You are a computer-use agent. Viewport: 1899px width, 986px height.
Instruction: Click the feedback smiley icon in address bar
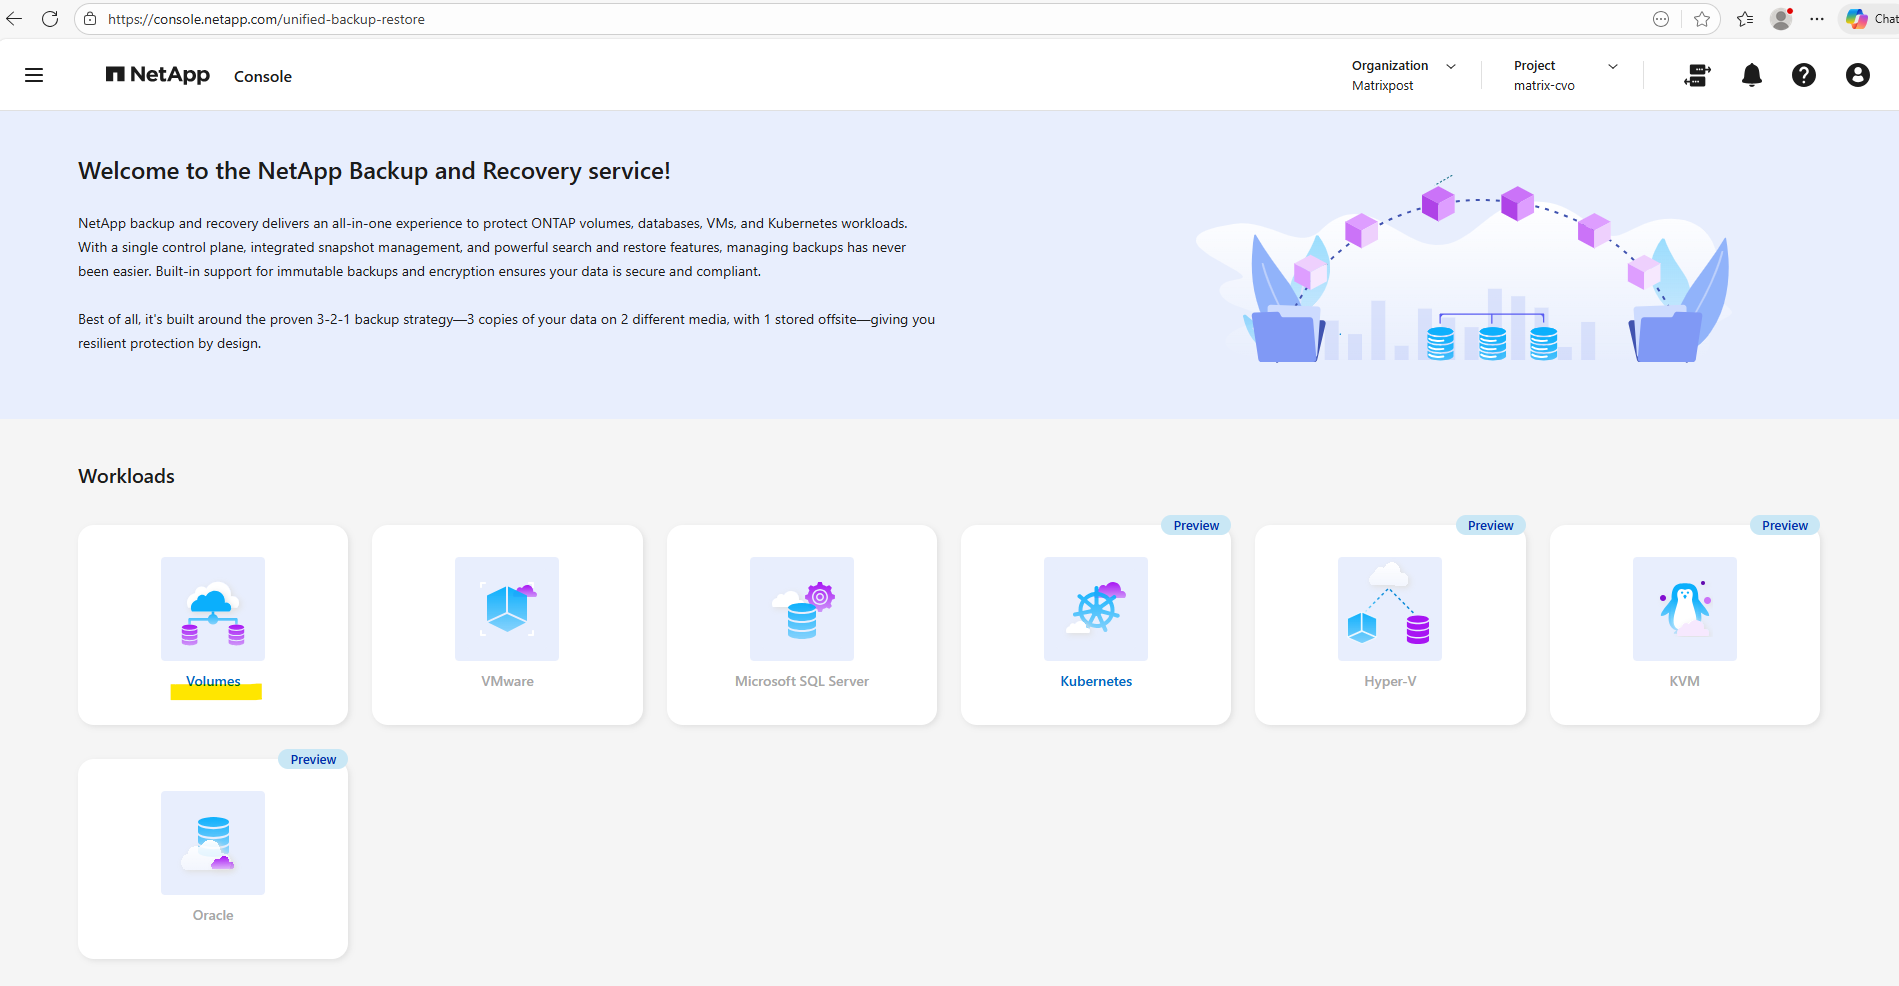coord(1661,19)
